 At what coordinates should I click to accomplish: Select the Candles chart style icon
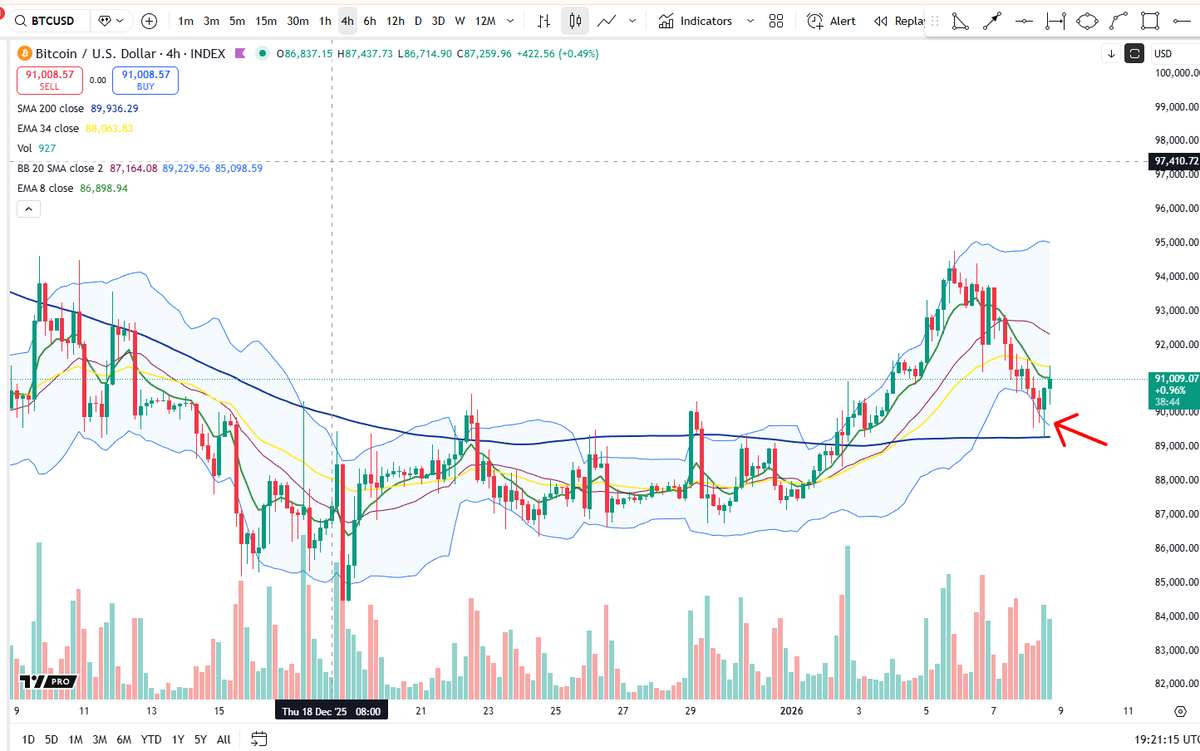click(x=575, y=20)
